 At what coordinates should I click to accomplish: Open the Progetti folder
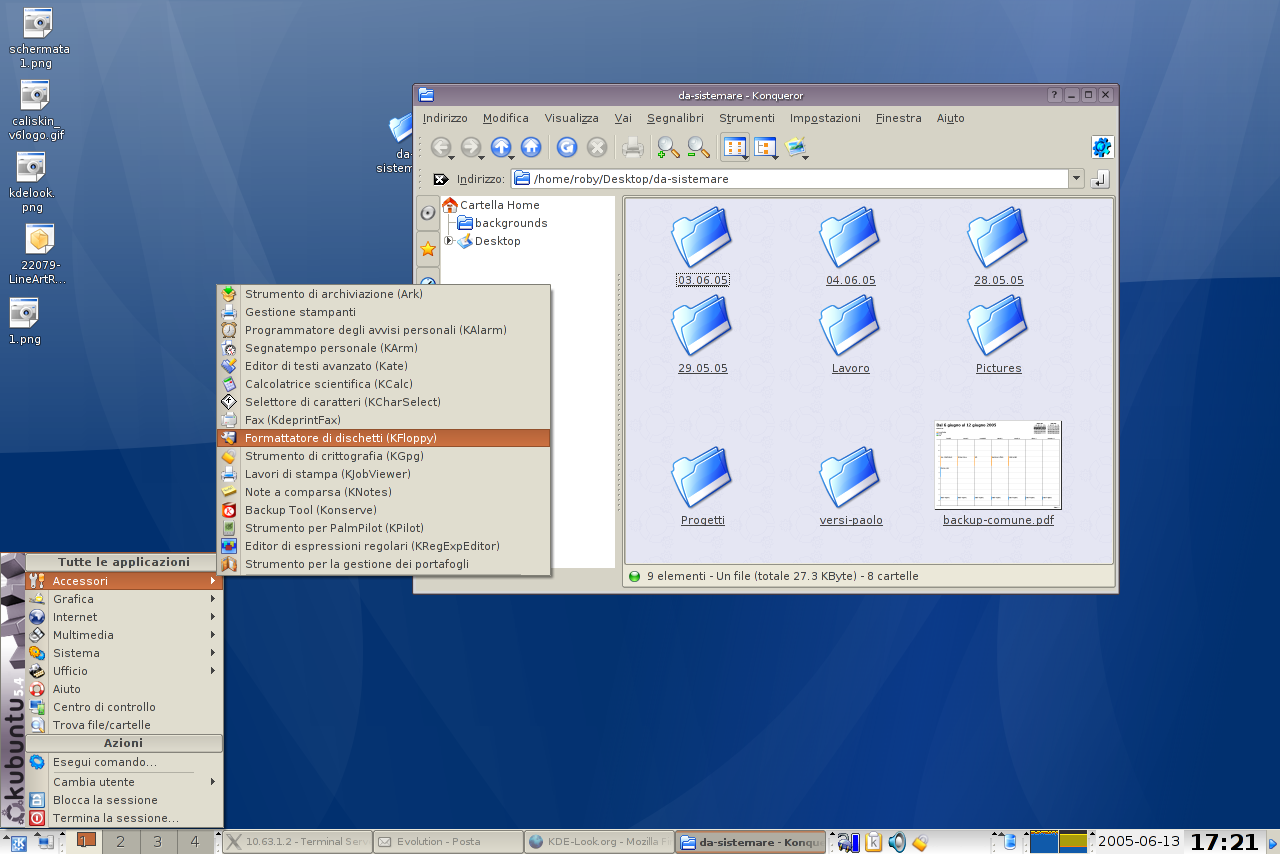pyautogui.click(x=702, y=486)
